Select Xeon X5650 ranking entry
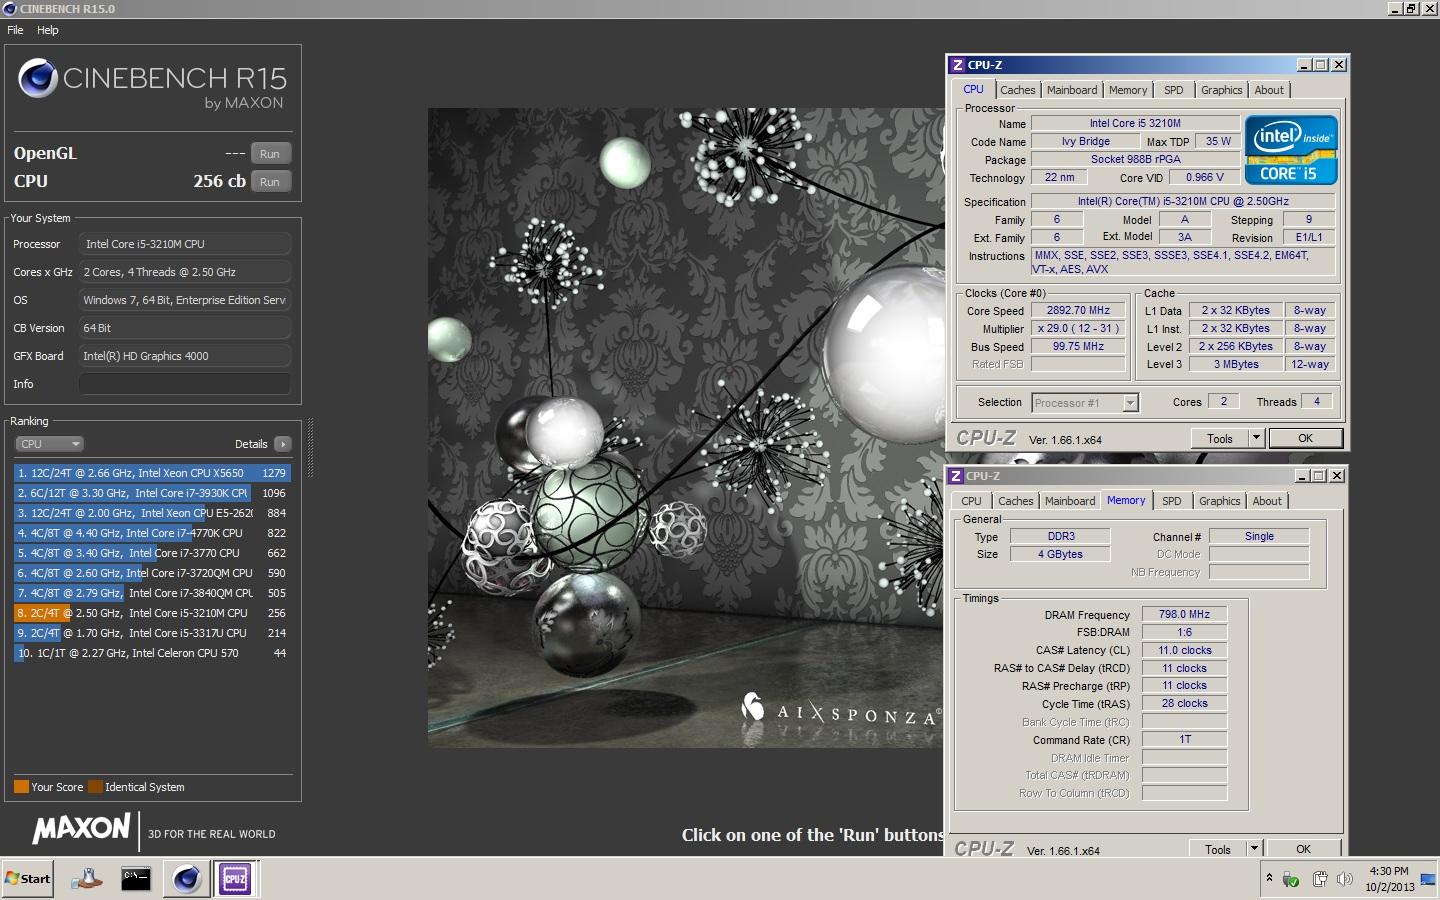1440x900 pixels. pos(152,473)
